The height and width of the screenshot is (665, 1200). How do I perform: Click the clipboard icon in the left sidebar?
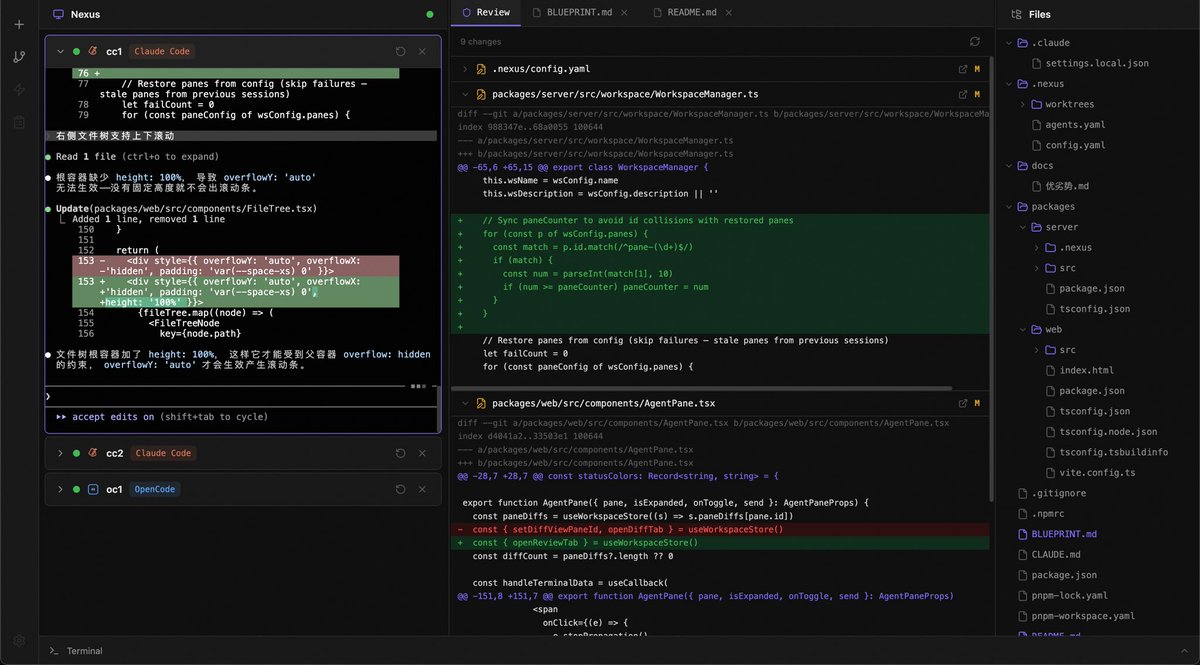coord(16,120)
